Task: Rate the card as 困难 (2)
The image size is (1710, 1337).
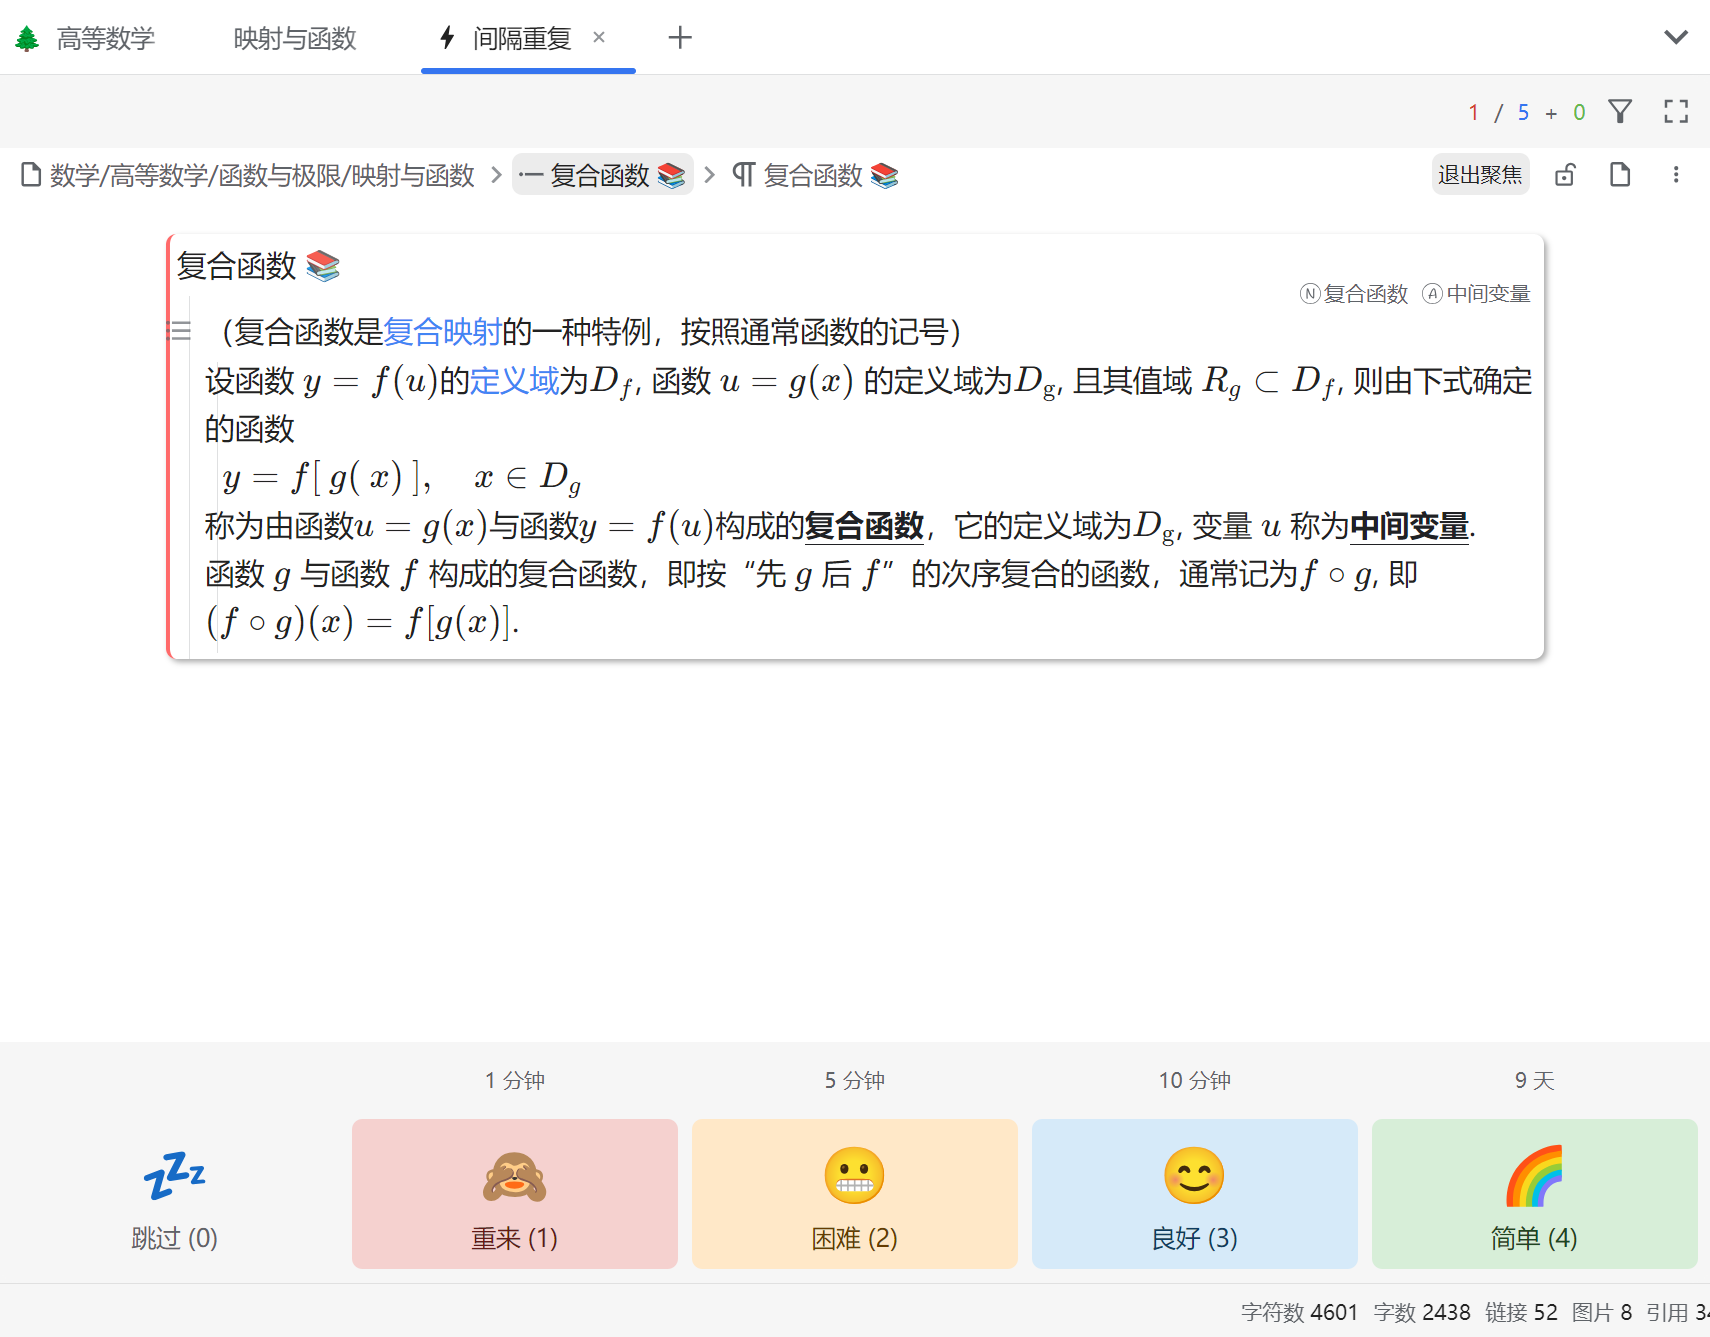Action: pos(855,1194)
